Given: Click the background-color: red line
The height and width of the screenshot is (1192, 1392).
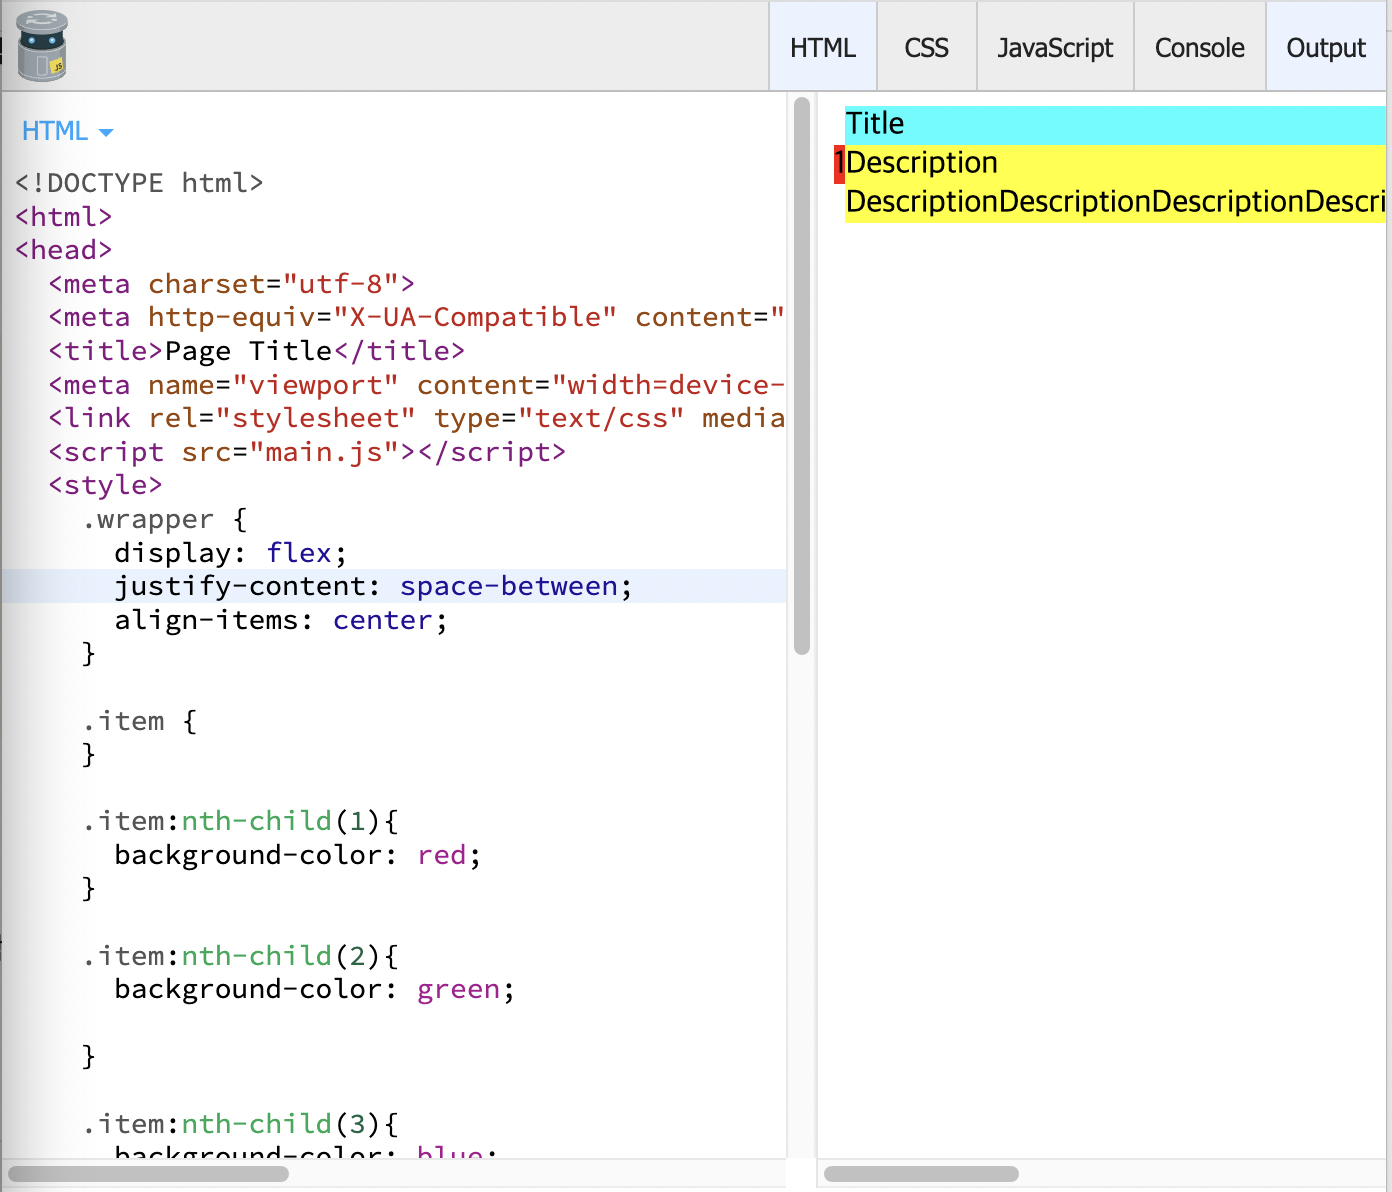Looking at the screenshot, I should click(x=298, y=855).
